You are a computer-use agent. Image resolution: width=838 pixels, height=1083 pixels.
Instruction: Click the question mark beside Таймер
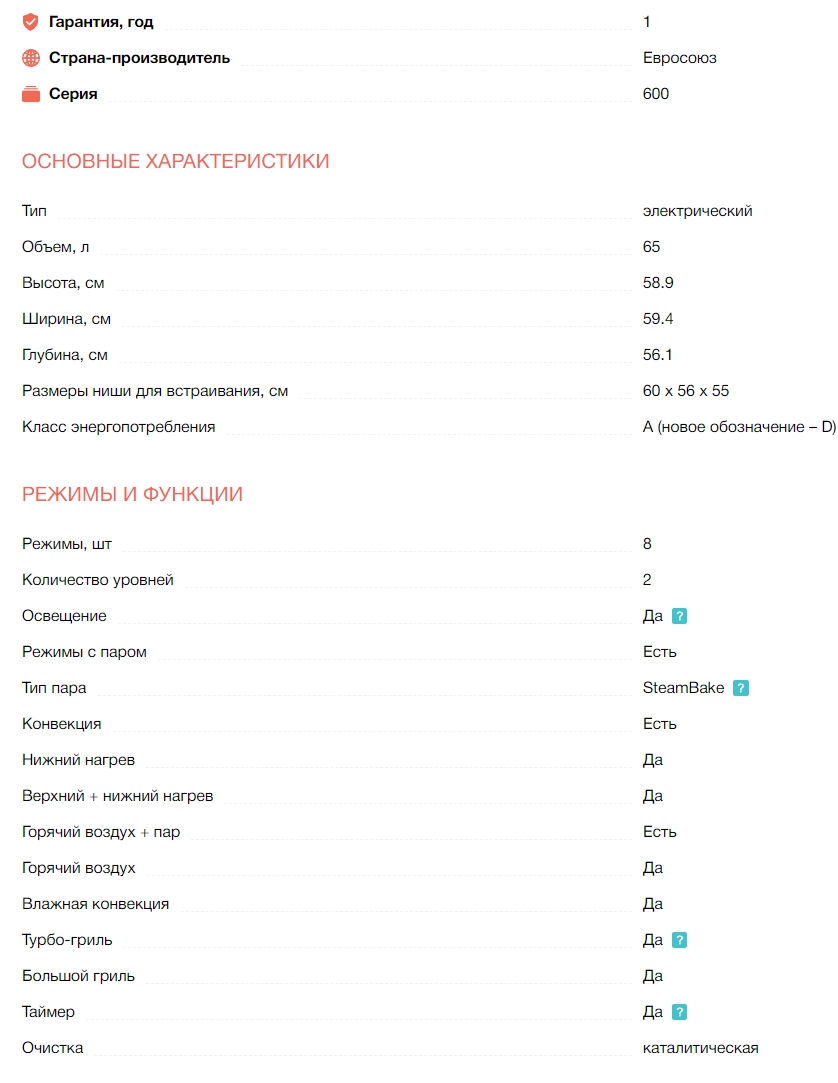(680, 1012)
